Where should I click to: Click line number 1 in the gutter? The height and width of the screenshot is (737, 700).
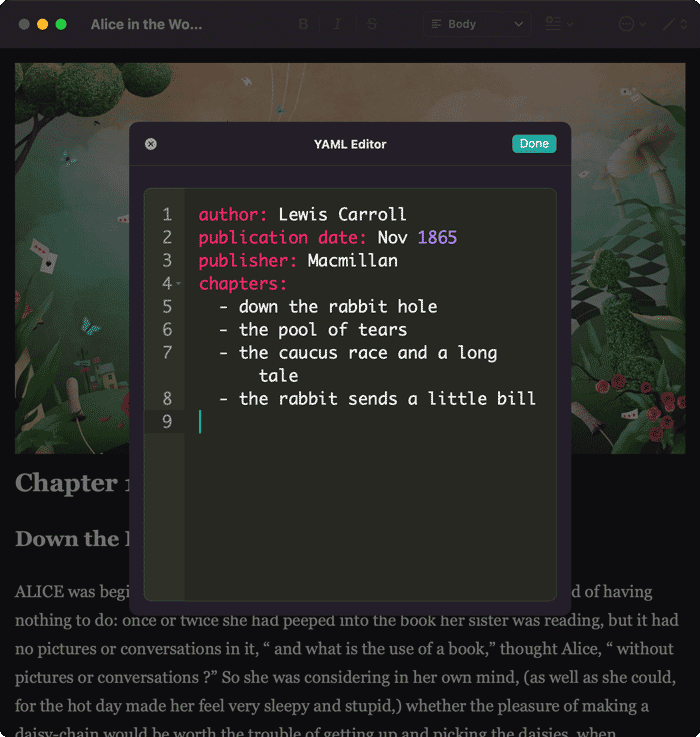(x=167, y=215)
